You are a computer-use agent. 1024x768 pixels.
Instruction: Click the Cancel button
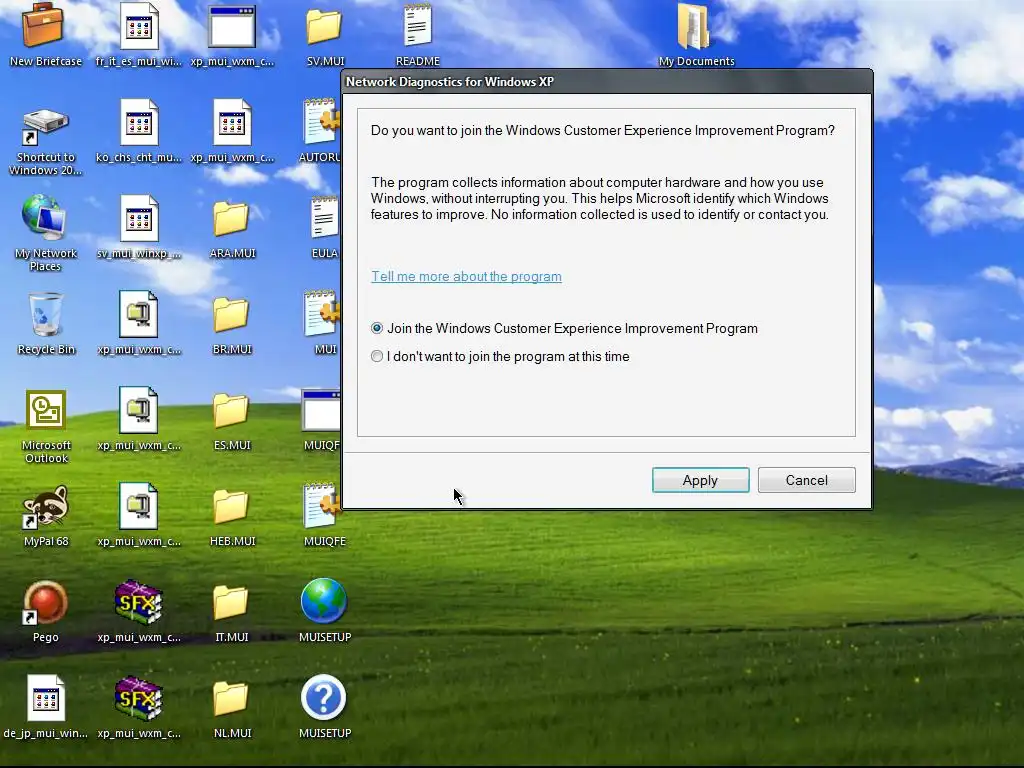(x=807, y=480)
